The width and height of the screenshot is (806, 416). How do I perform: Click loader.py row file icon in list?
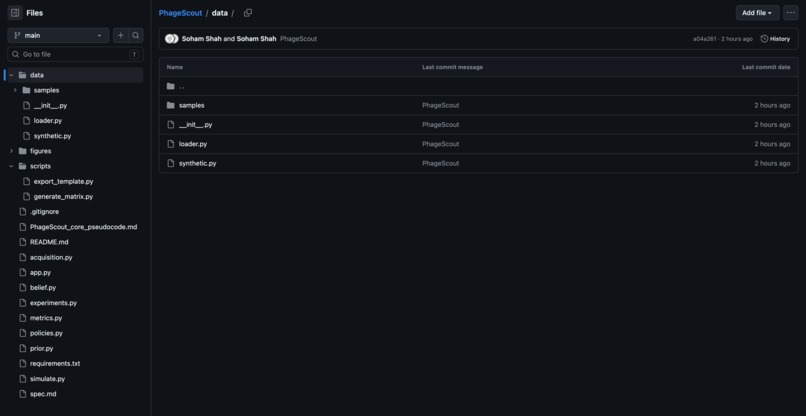pos(171,144)
